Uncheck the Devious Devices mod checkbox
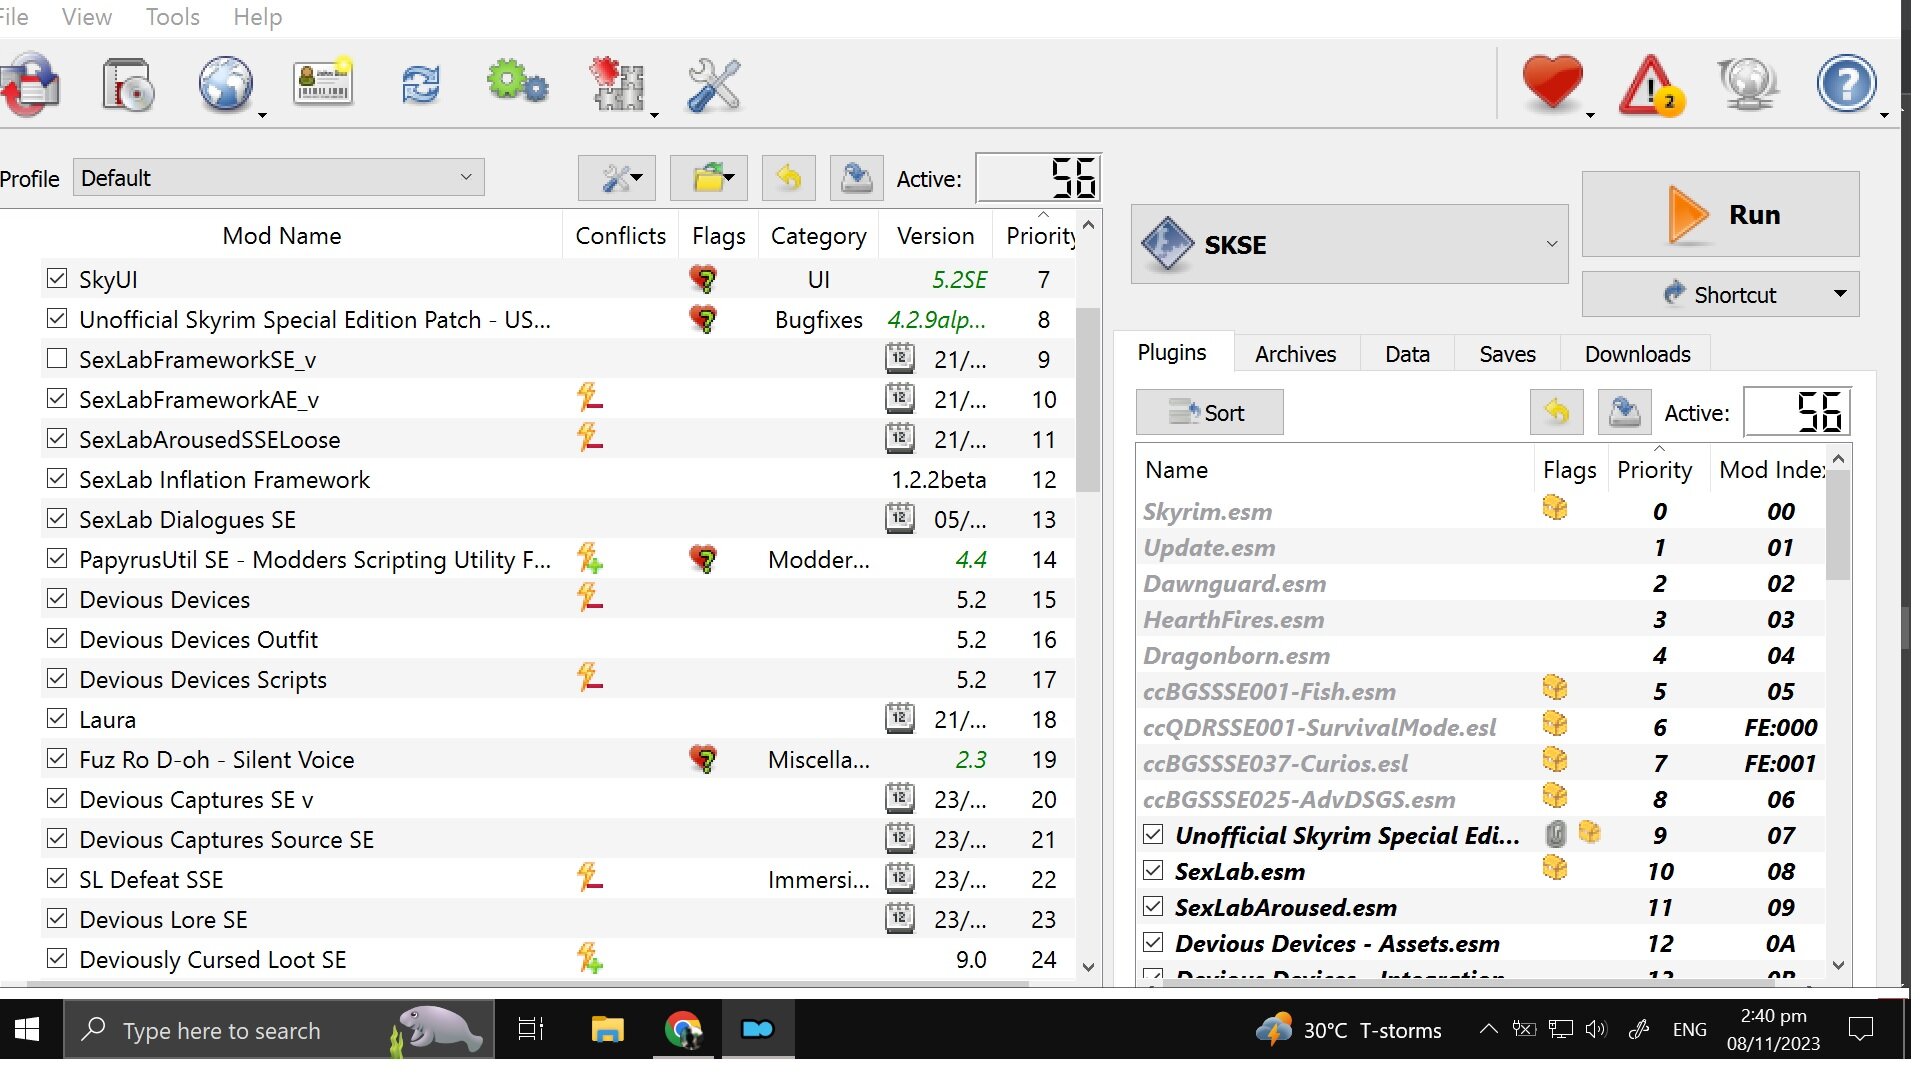1920x1080 pixels. (x=57, y=598)
